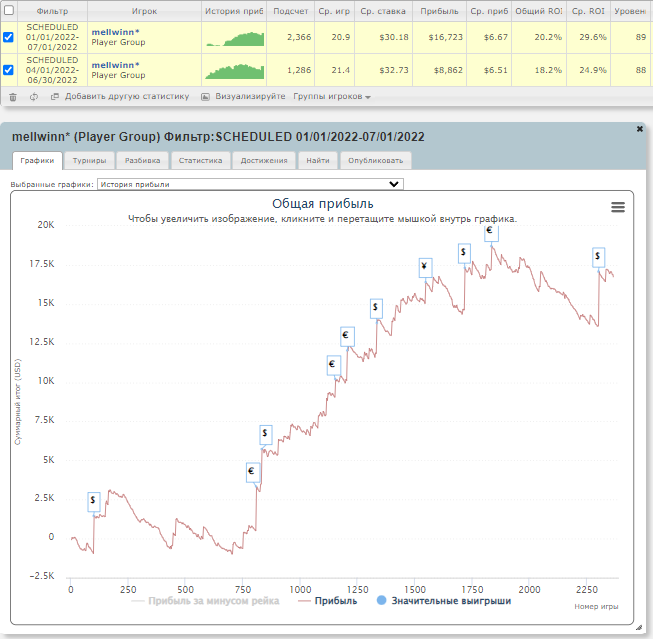Open the История прибыли chart selector dropdown
The image size is (653, 639).
click(x=250, y=184)
